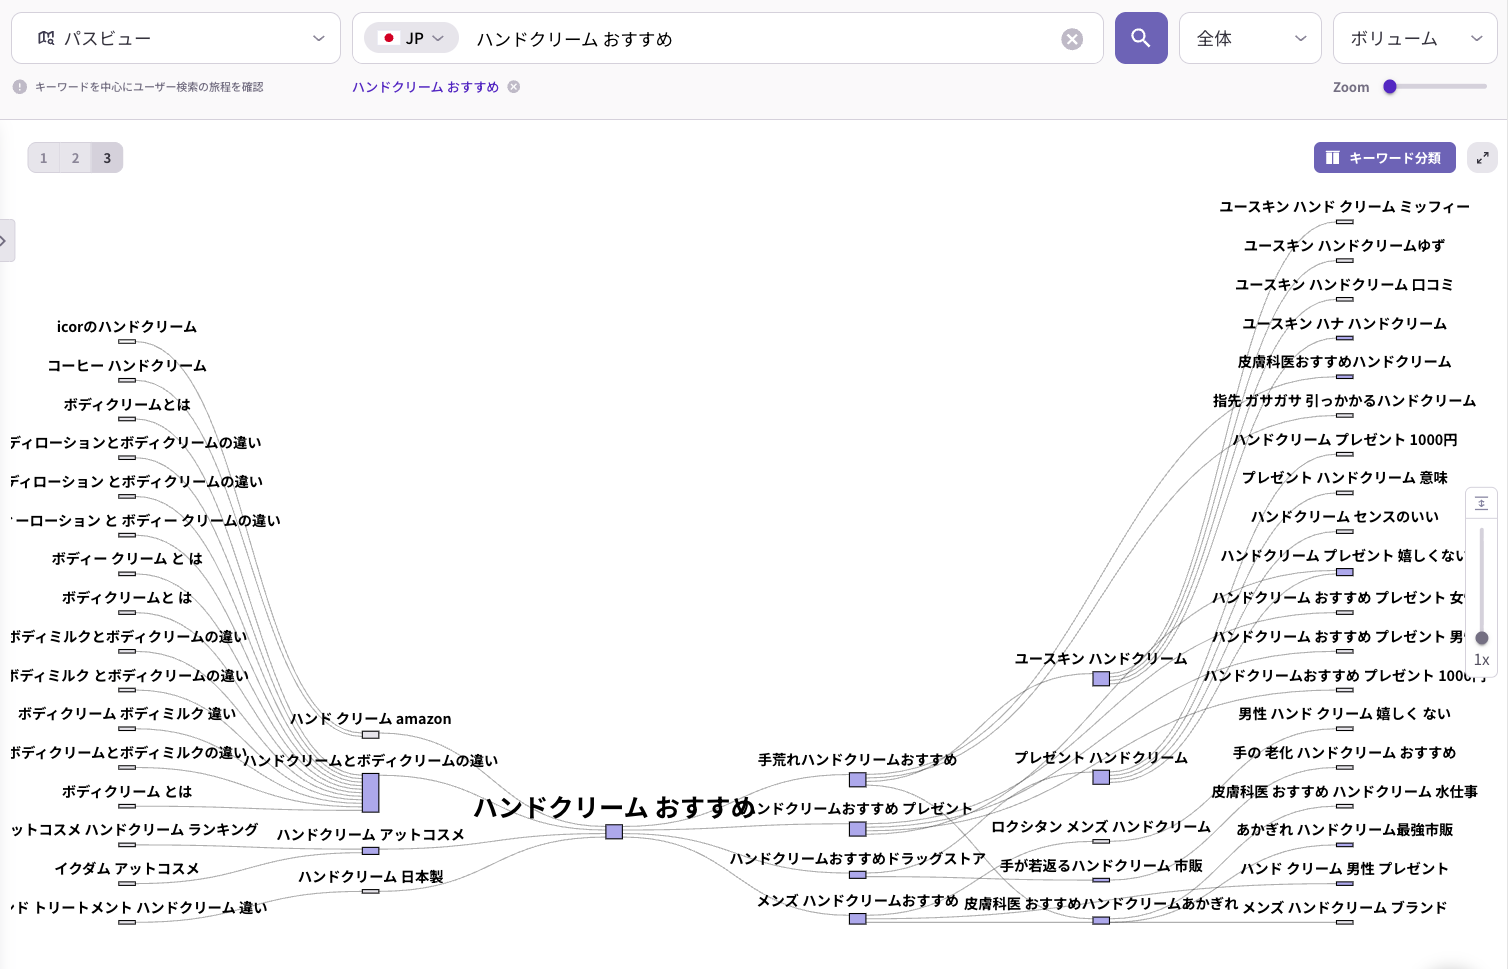The width and height of the screenshot is (1508, 969).
Task: Open the collapsed left panel via the chevron
Action: click(6, 240)
